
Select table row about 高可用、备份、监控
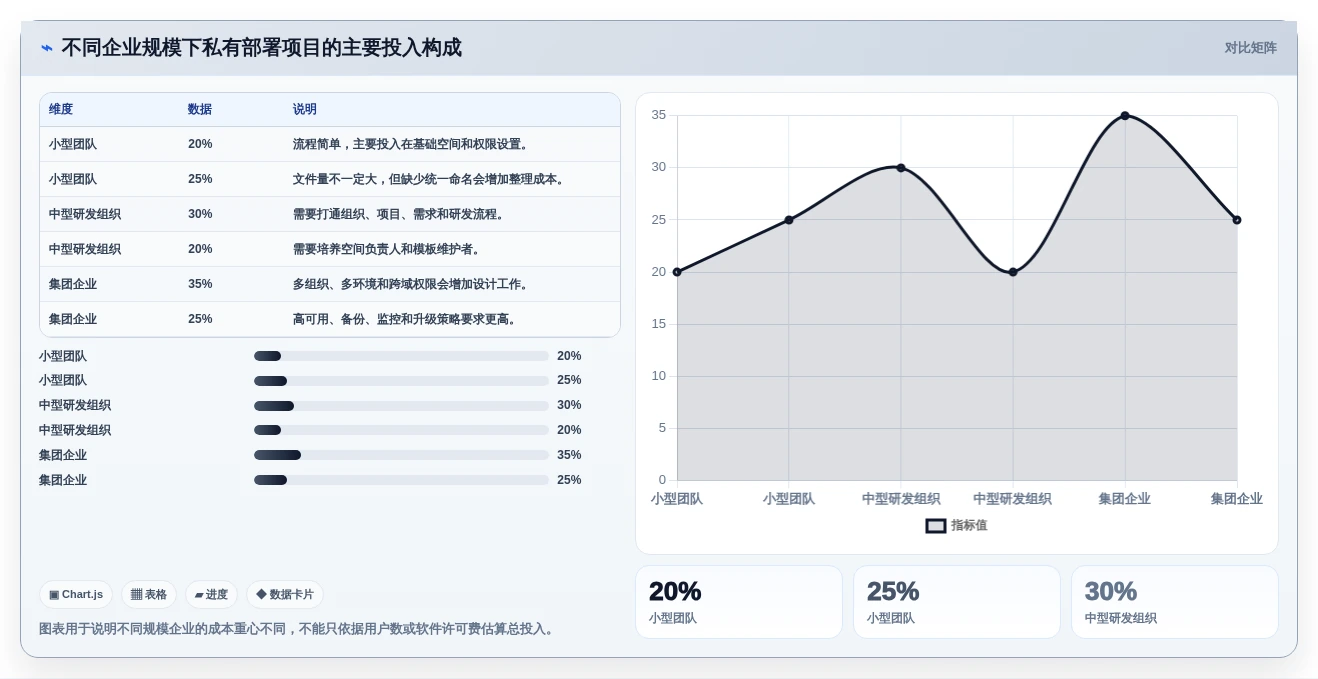[330, 319]
